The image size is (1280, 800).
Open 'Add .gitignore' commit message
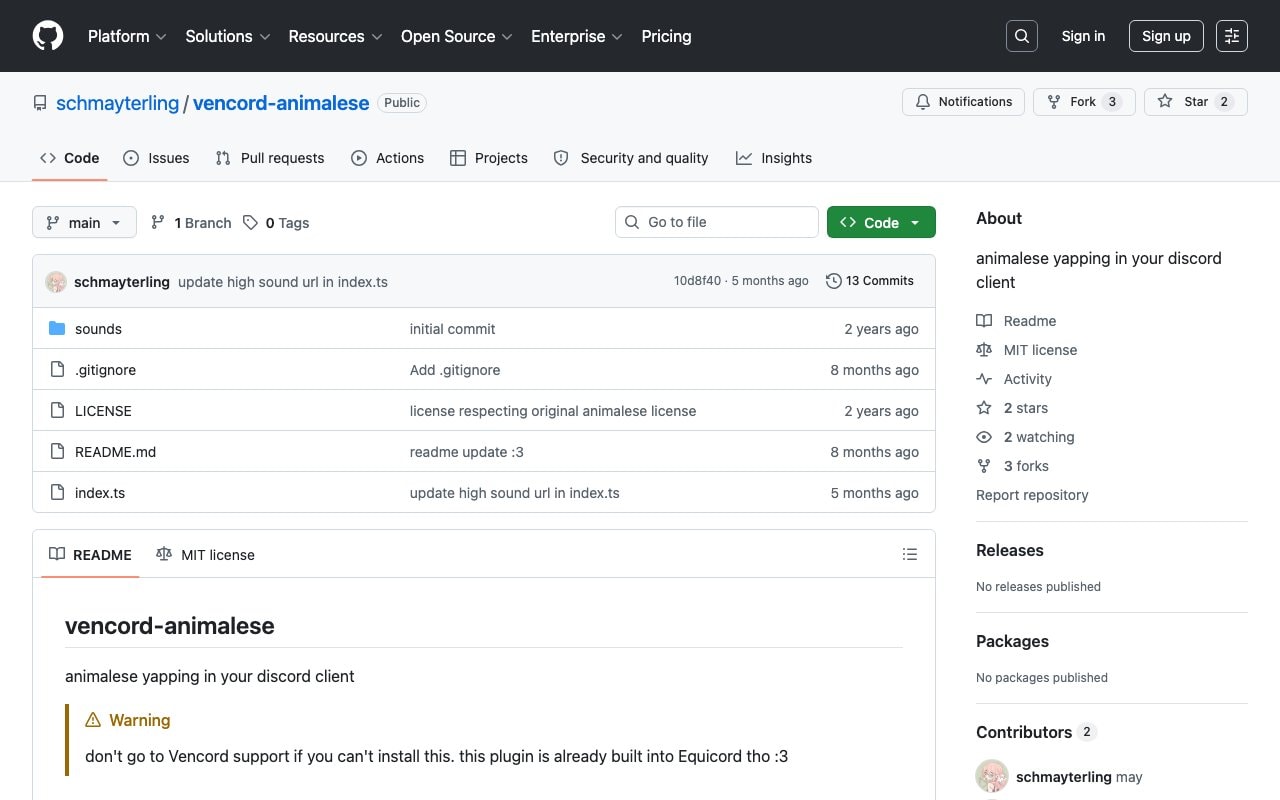pos(455,370)
